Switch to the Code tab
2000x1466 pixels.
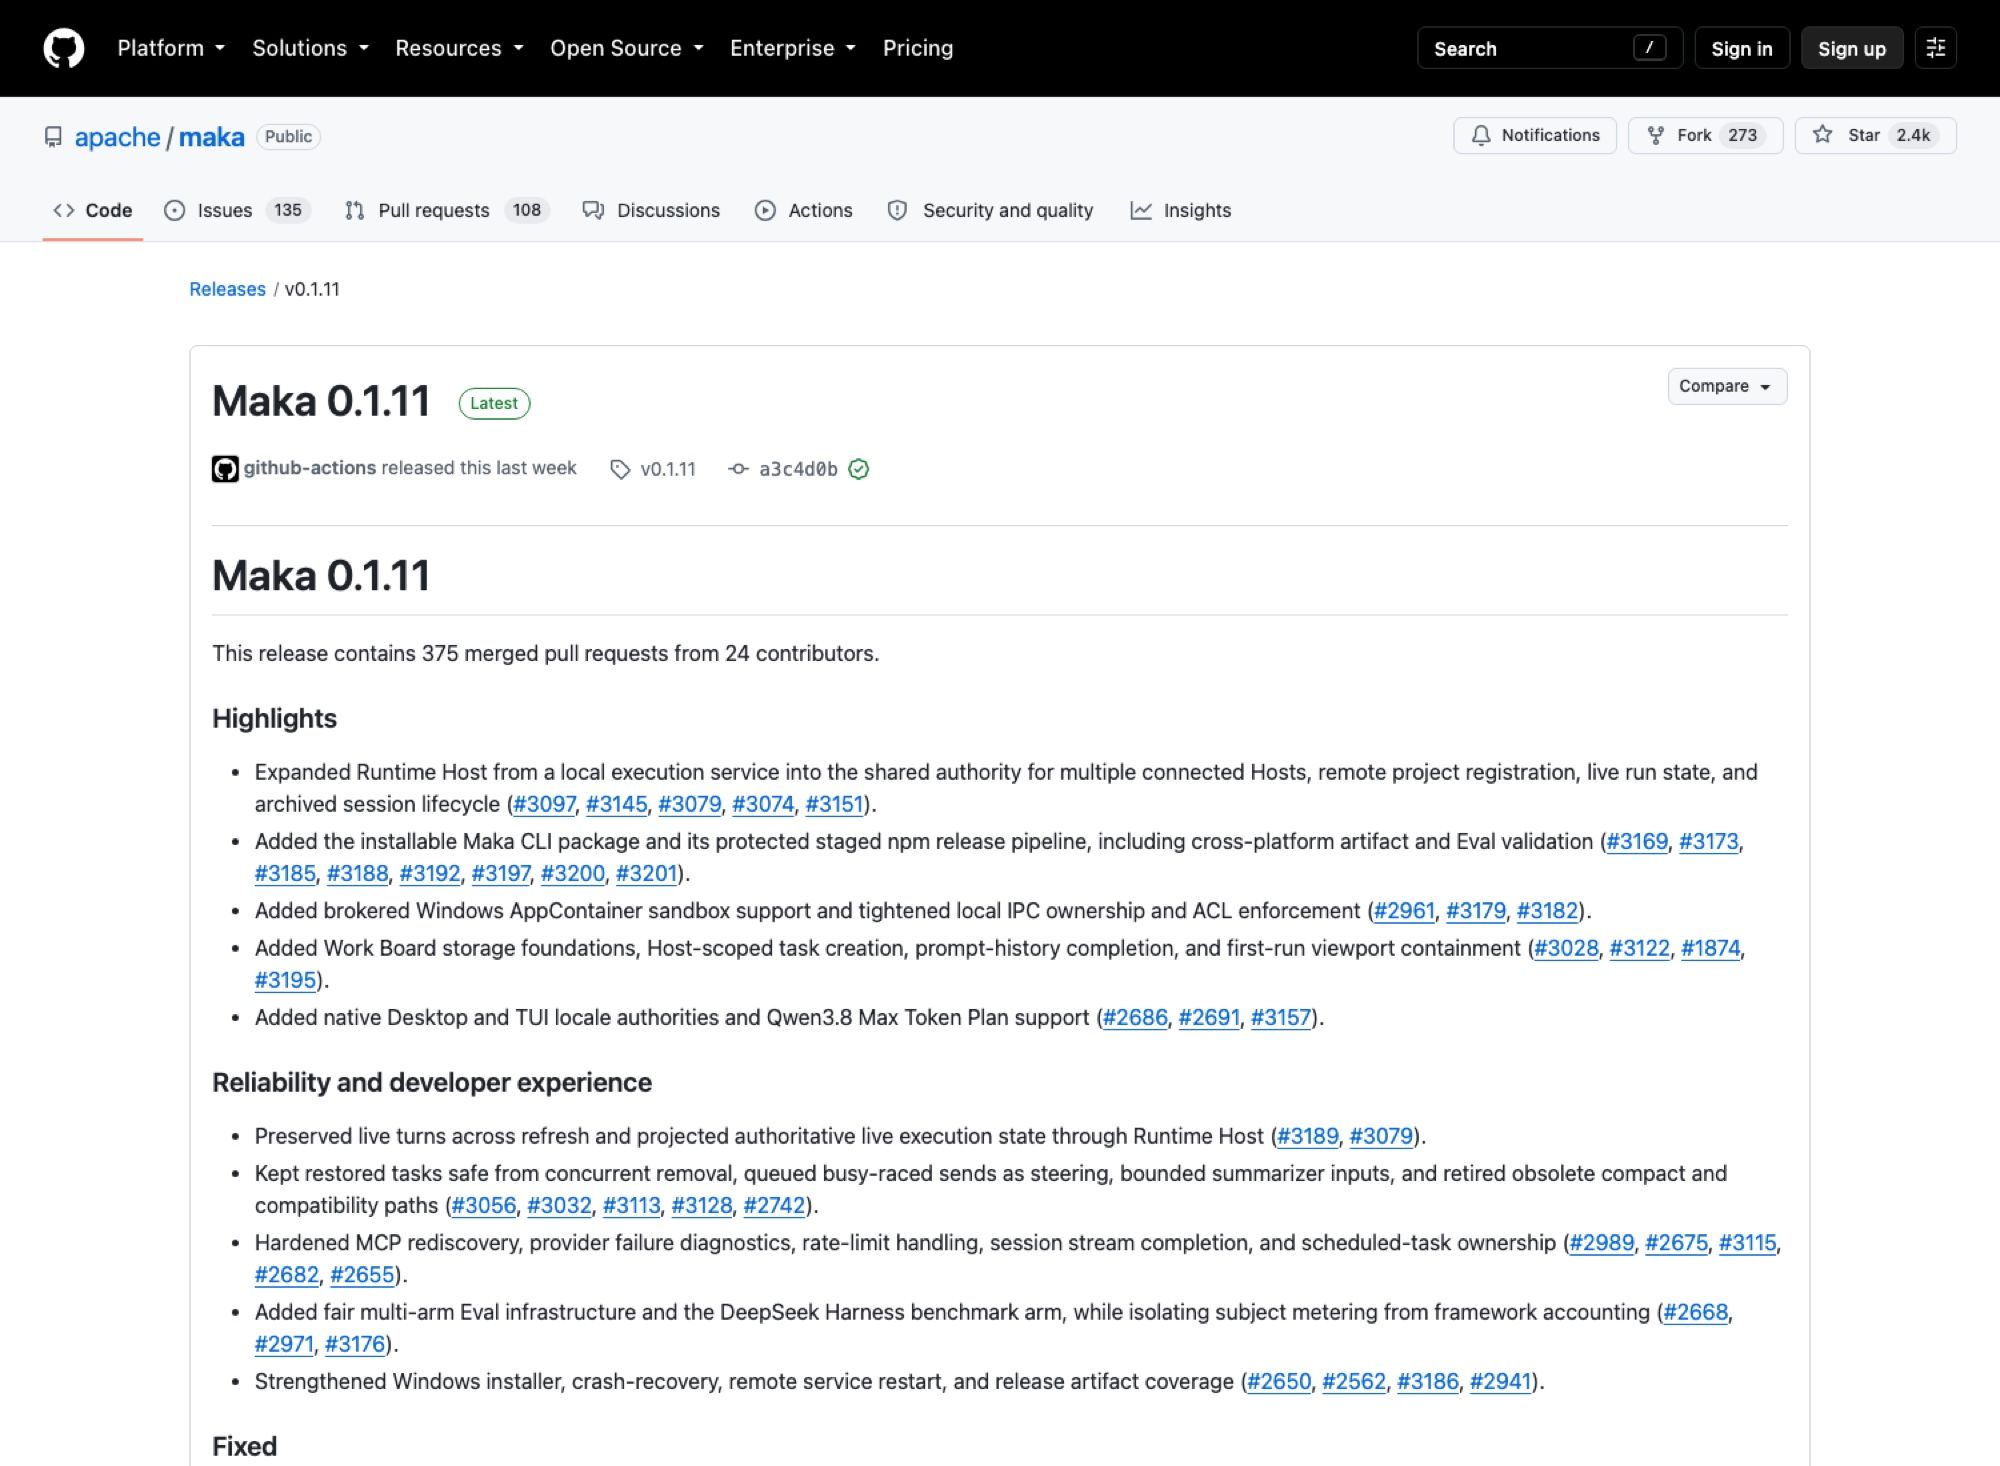[93, 210]
